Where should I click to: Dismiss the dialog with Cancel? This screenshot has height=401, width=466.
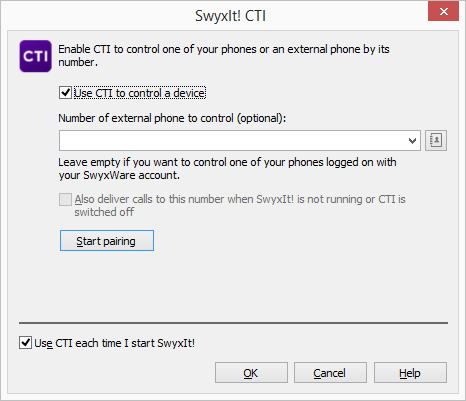(x=330, y=373)
